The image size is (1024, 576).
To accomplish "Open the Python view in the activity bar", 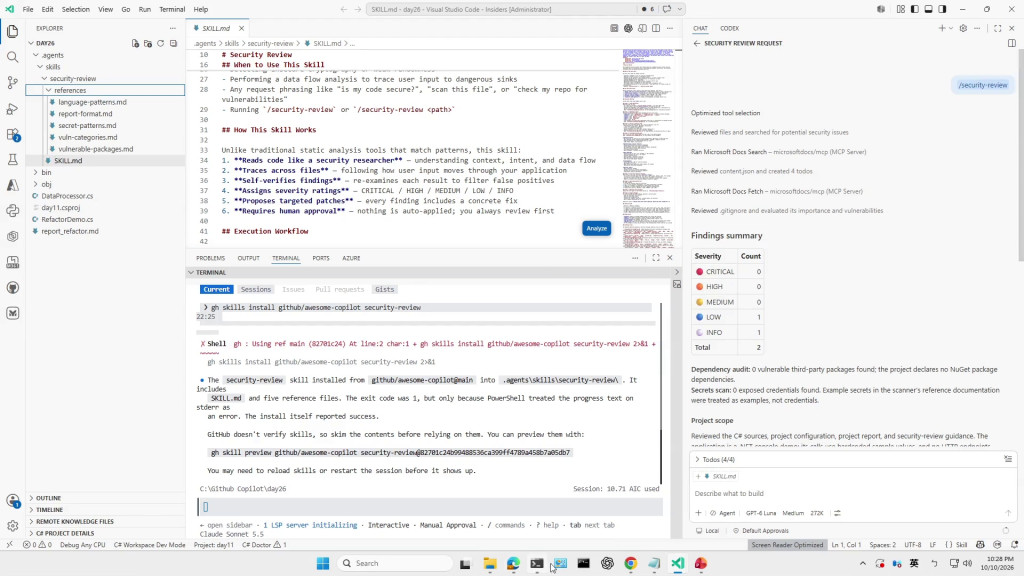I will click(12, 211).
